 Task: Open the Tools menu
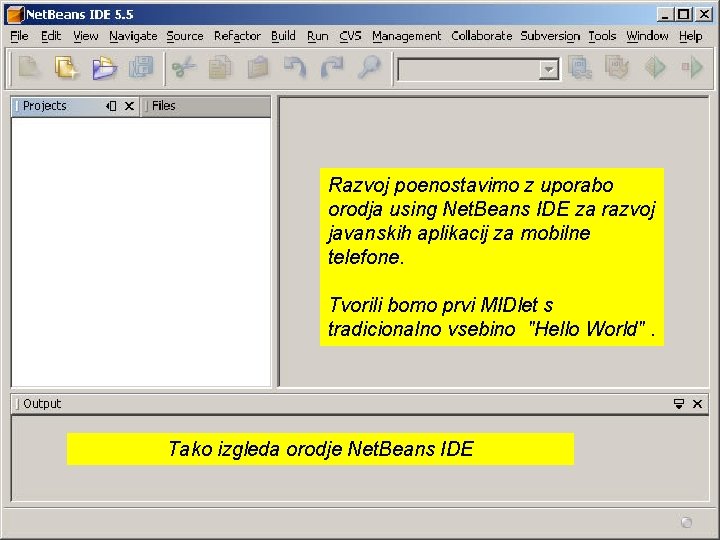(x=602, y=36)
